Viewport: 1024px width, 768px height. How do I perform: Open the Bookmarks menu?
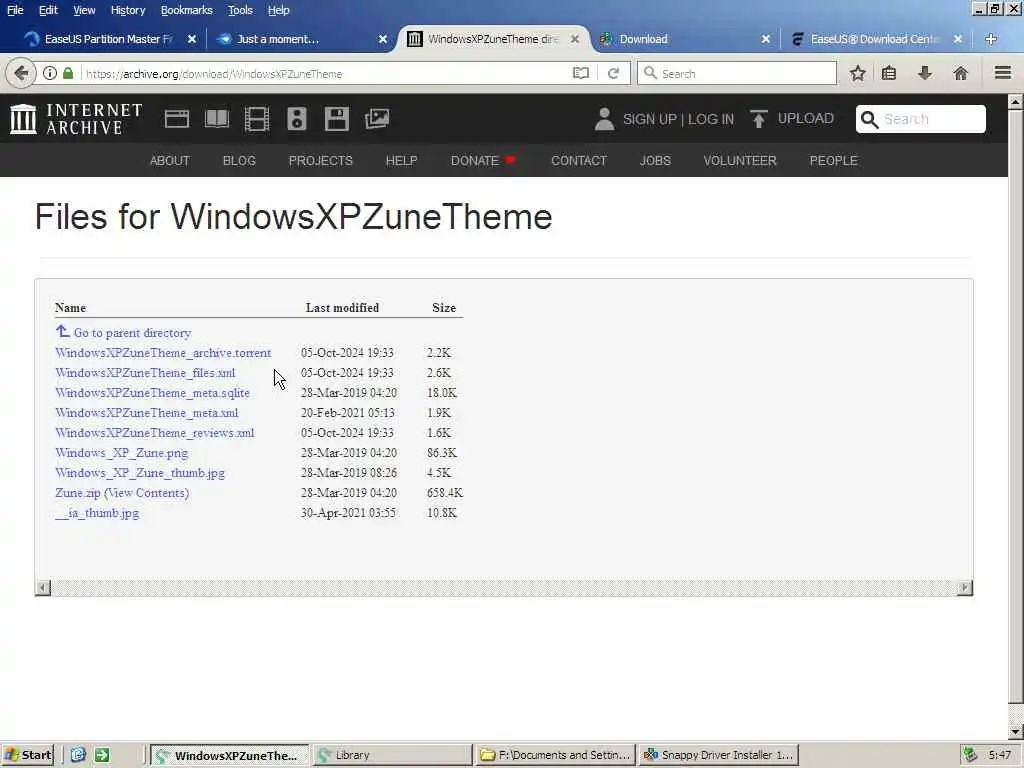point(187,10)
